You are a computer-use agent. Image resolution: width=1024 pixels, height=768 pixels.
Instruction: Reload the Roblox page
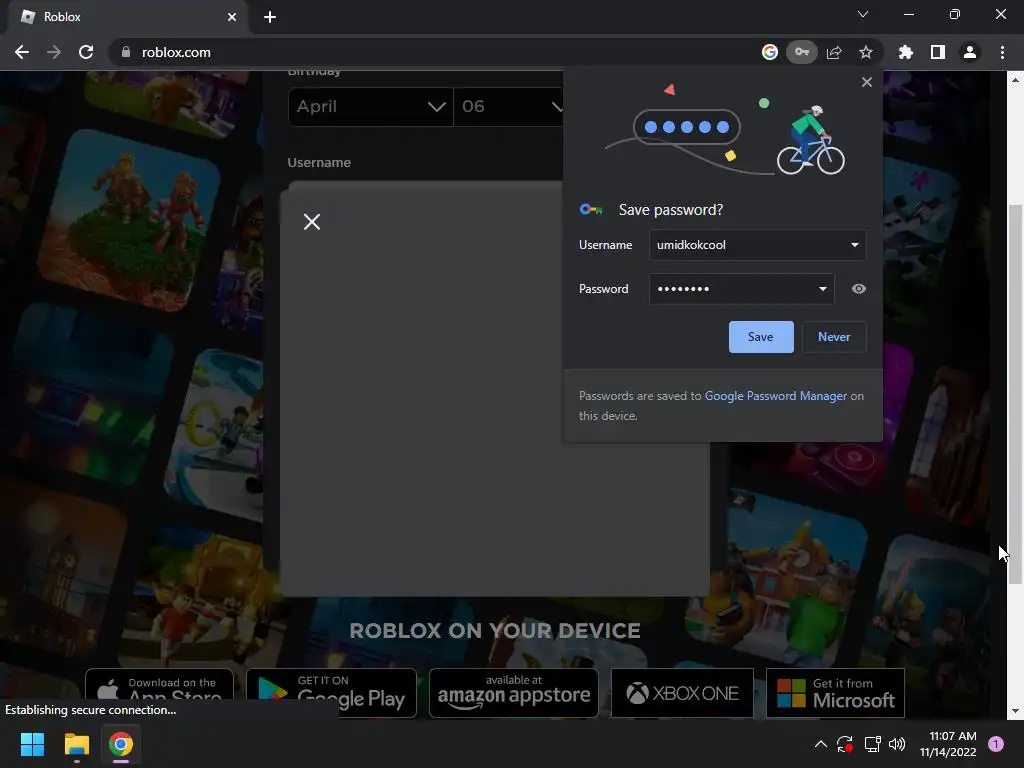click(86, 52)
